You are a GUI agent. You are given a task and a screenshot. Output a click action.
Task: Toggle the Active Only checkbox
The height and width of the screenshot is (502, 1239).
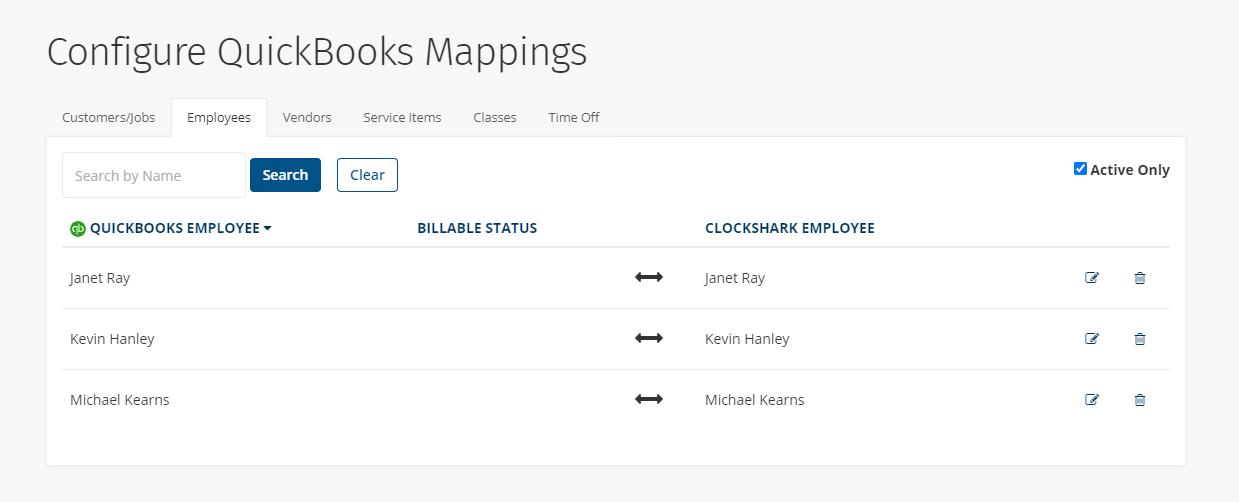coord(1080,169)
